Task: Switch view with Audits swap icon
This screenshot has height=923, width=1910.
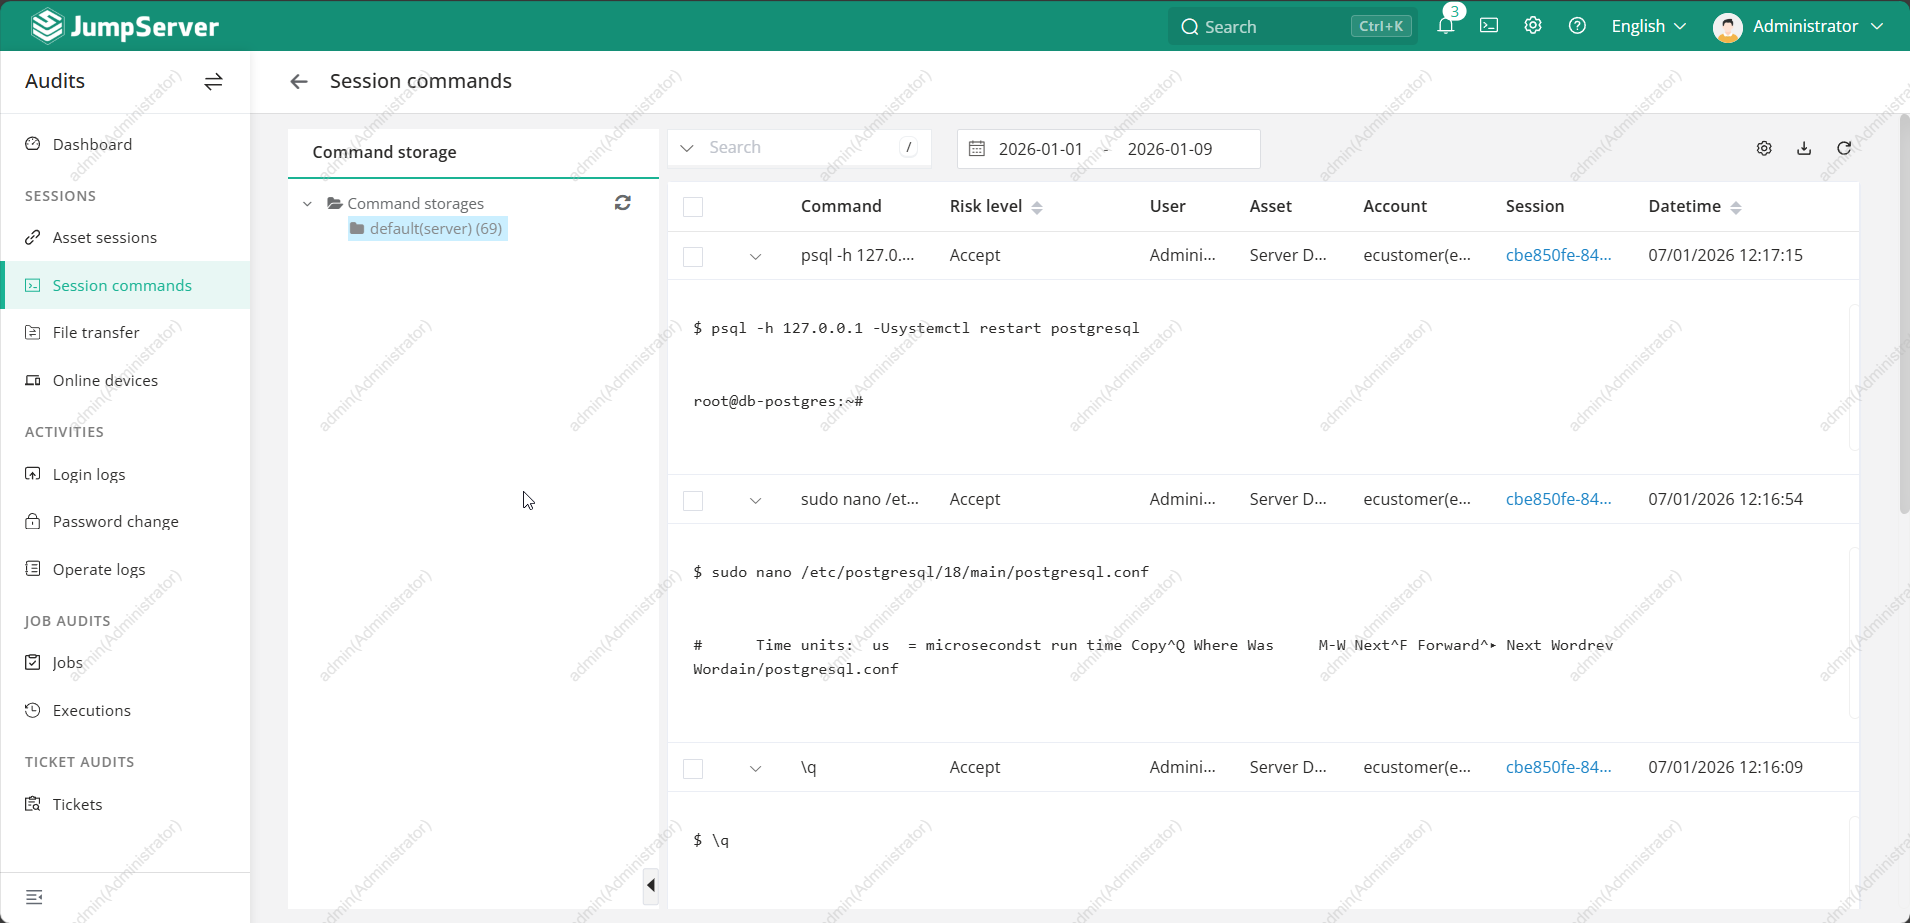Action: click(x=213, y=81)
